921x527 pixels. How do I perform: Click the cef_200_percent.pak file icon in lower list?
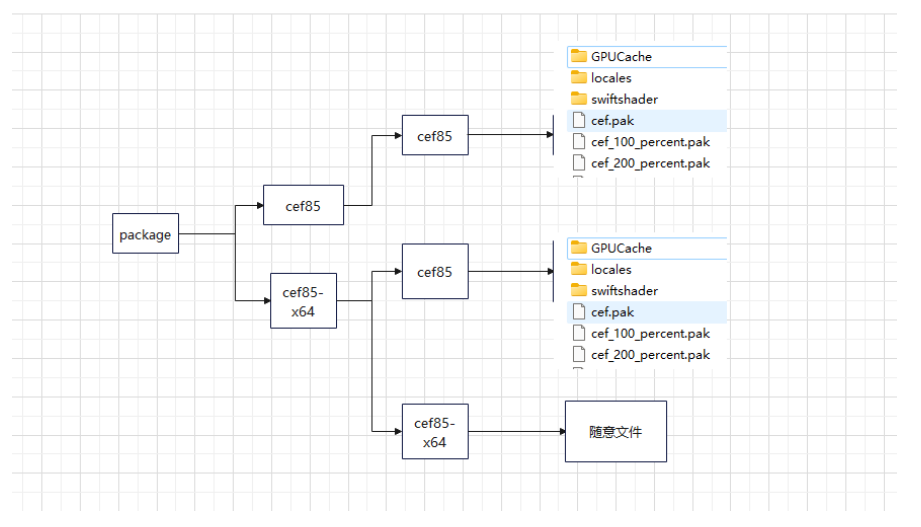(579, 355)
